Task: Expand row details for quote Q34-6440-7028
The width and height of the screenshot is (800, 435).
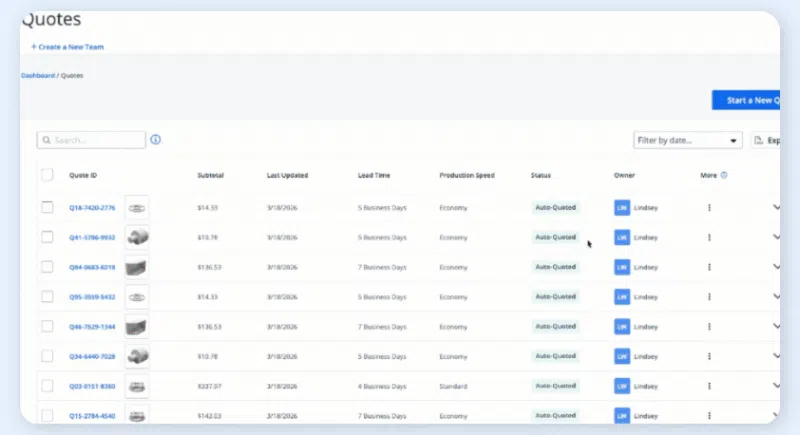Action: pos(776,355)
